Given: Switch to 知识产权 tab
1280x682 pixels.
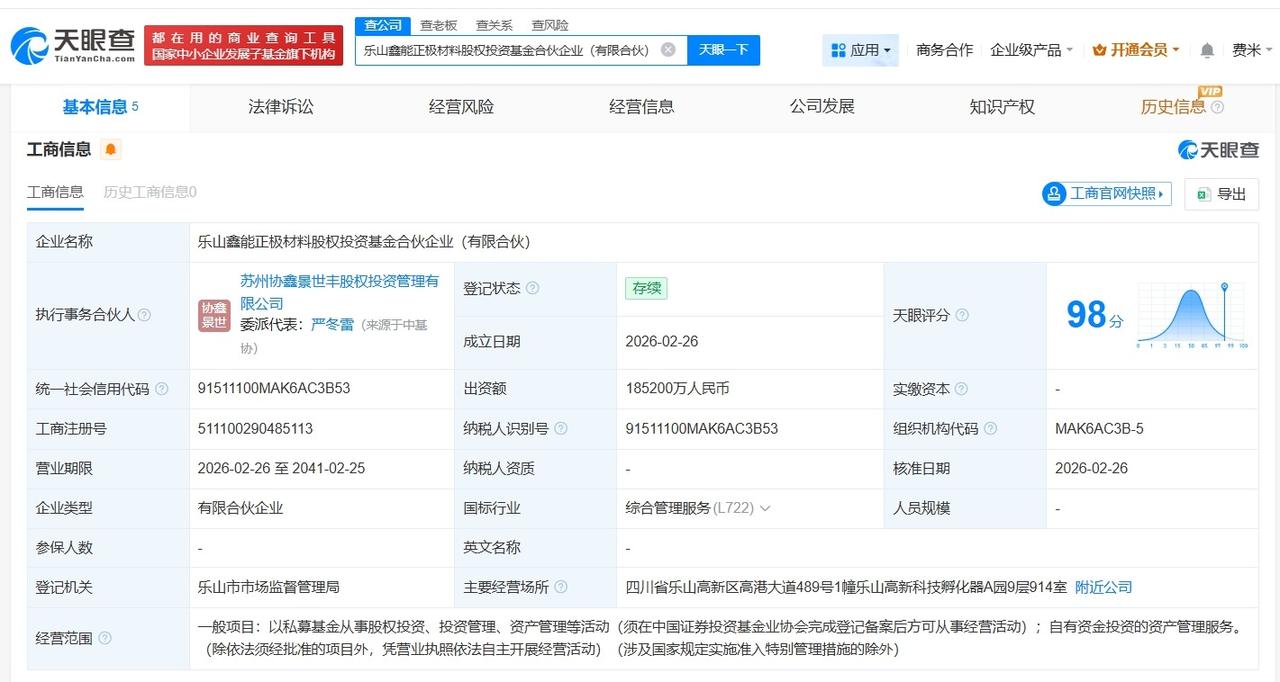Looking at the screenshot, I should point(1002,107).
